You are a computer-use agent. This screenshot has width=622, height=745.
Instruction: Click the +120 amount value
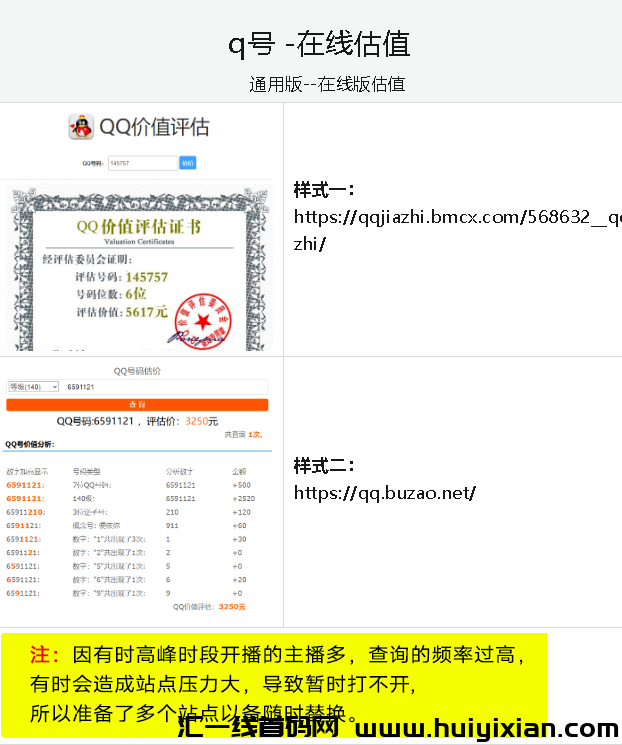click(x=241, y=512)
